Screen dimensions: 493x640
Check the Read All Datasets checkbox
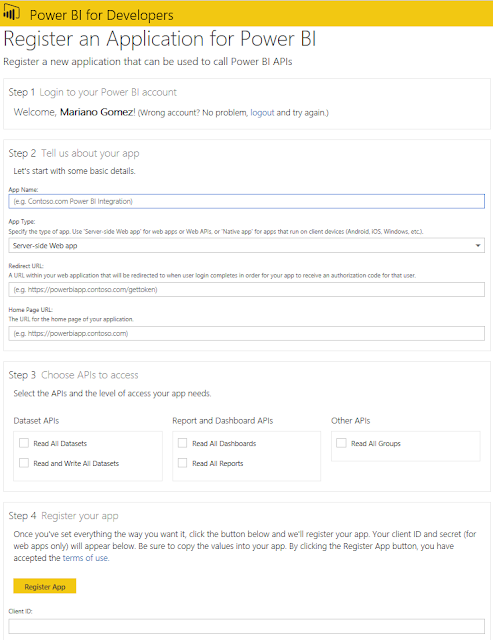tap(24, 443)
